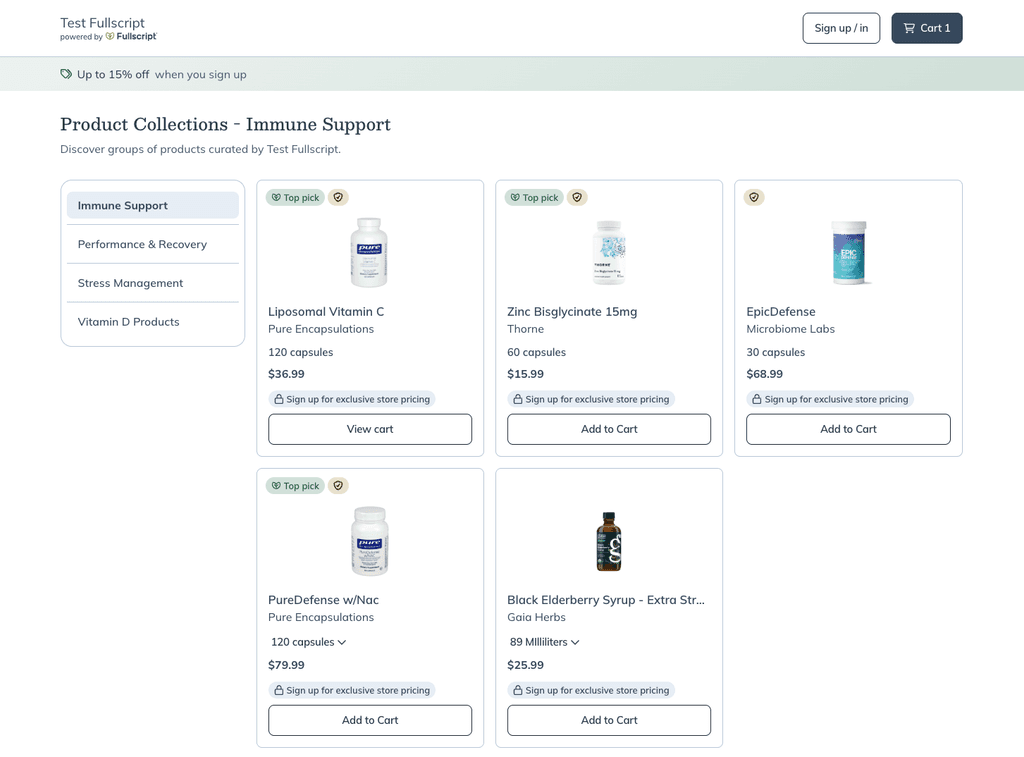Click Top pick badge on Liposomal Vitamin C
Screen dimensions: 1024x757
tap(295, 197)
